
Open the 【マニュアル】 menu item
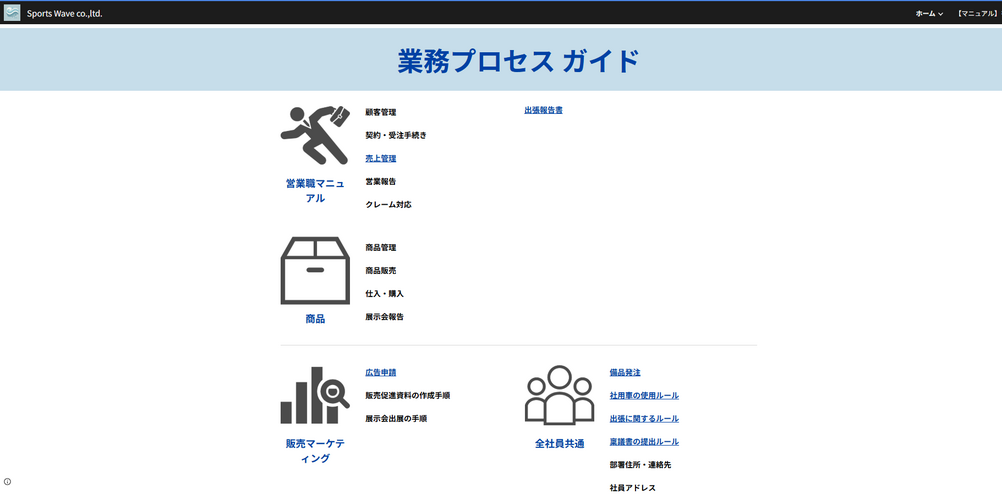(x=976, y=13)
